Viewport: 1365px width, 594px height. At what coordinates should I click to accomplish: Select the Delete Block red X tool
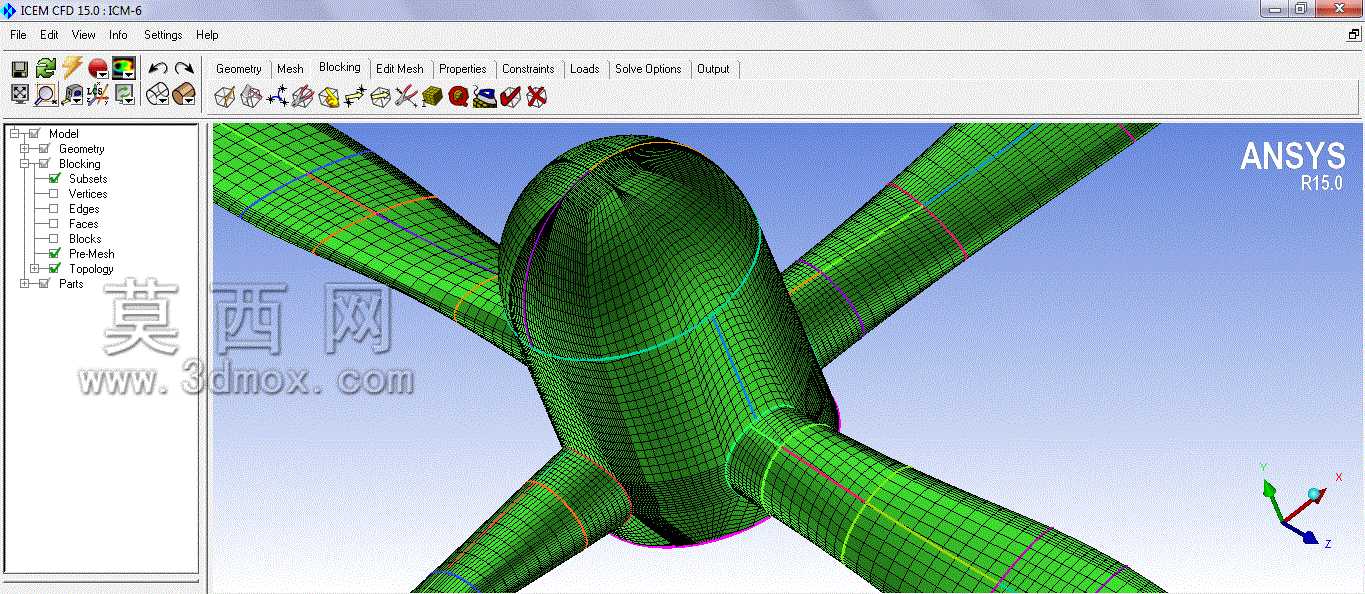[537, 97]
